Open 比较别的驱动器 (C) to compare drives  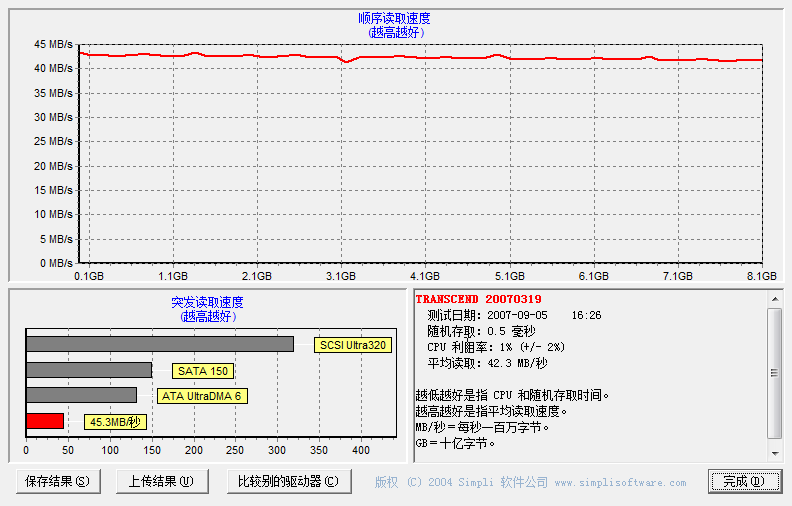[x=289, y=481]
